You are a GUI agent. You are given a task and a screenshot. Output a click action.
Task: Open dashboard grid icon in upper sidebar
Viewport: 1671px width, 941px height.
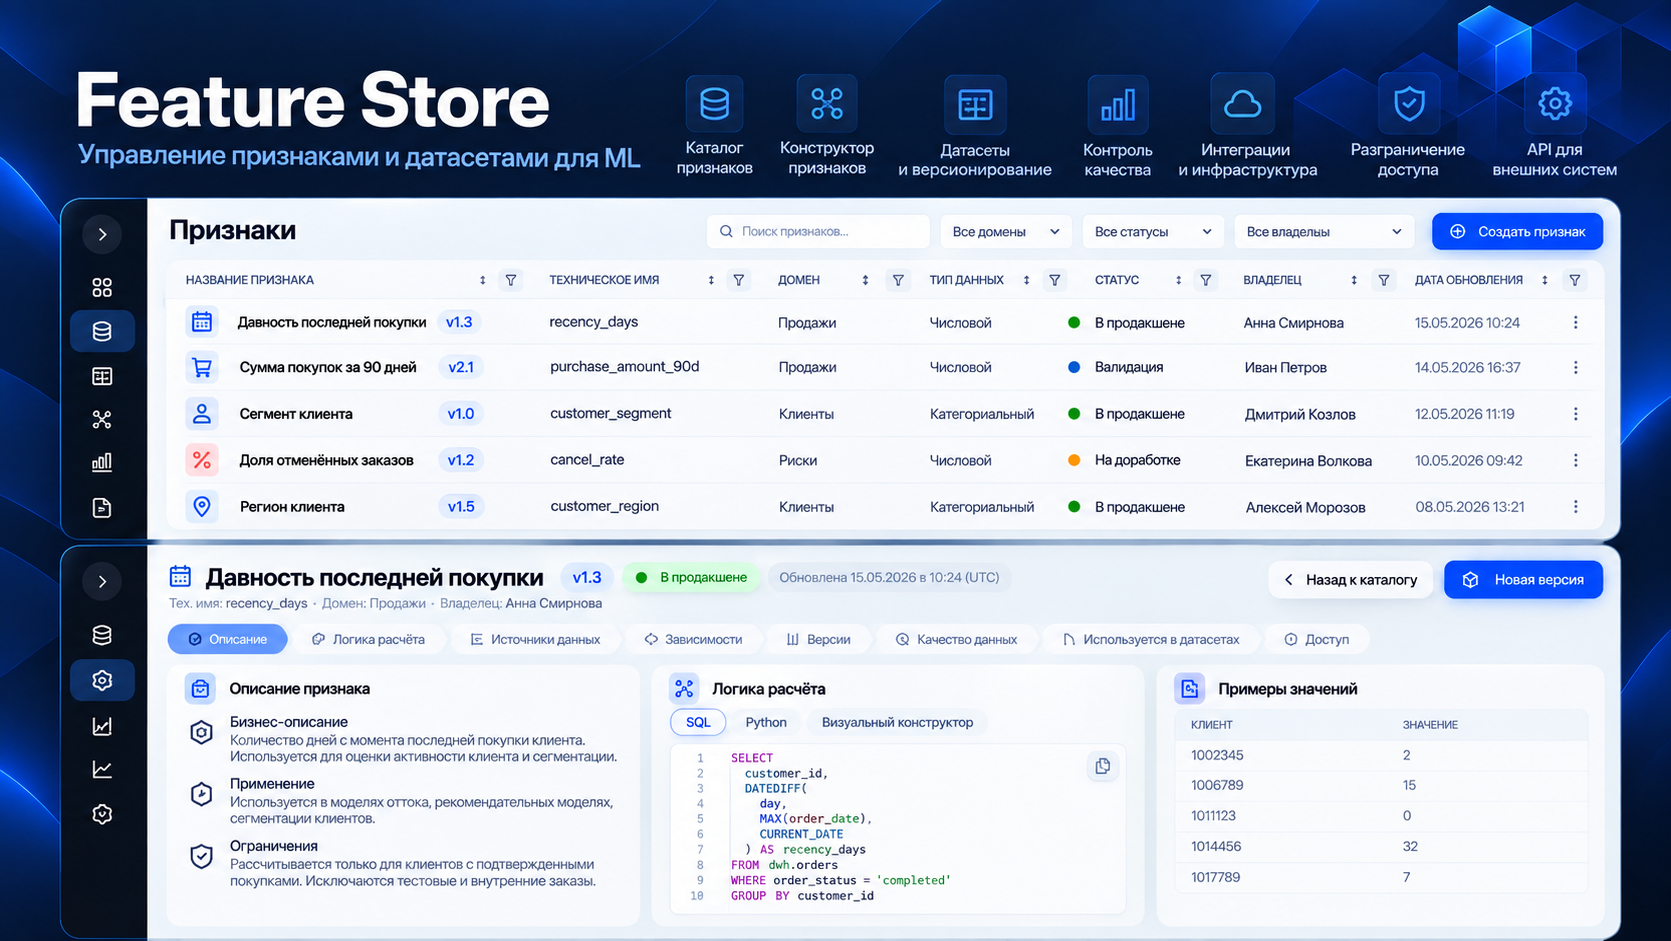pos(102,288)
